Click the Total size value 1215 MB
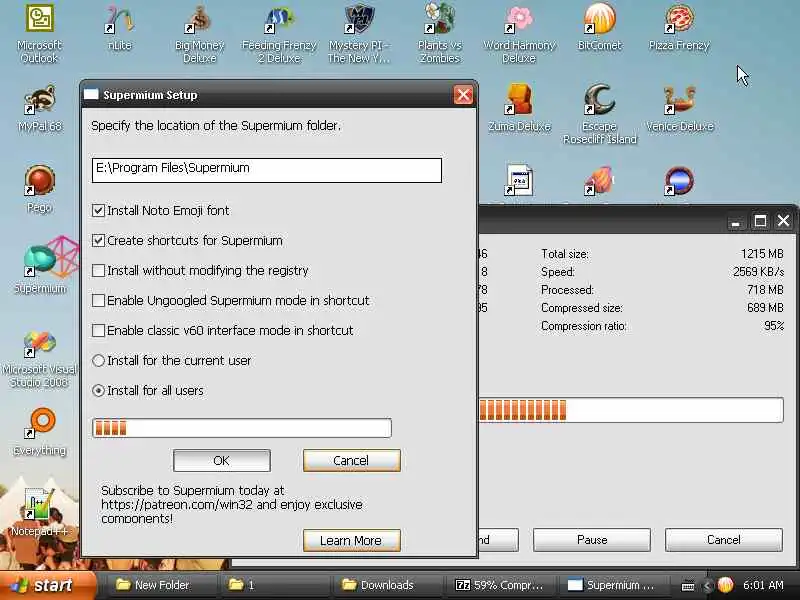This screenshot has width=800, height=600. point(762,254)
